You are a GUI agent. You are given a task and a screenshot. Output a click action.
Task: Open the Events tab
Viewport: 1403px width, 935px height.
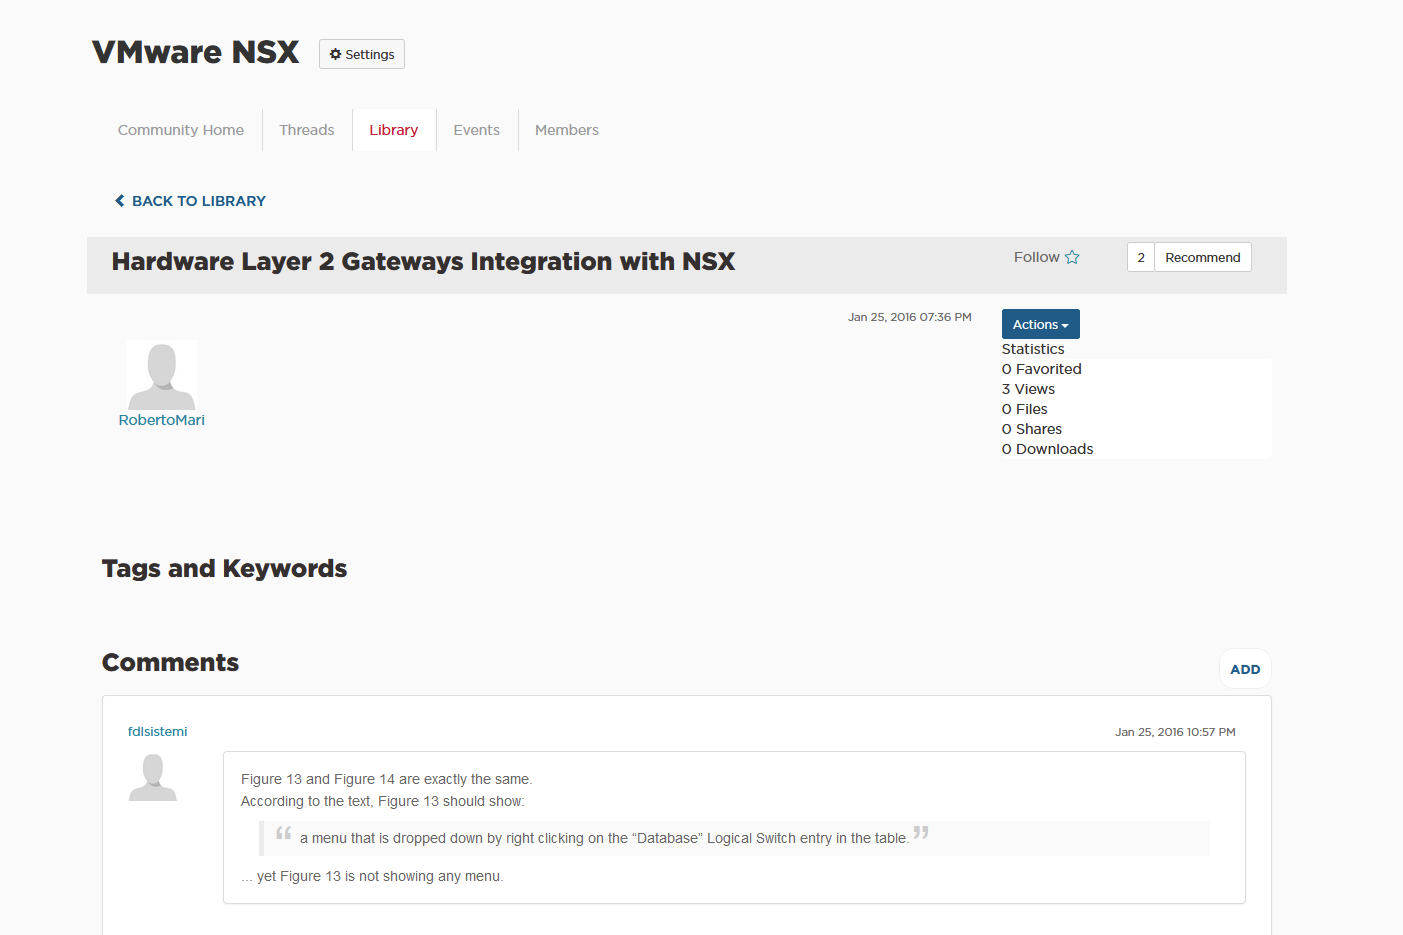tap(477, 130)
